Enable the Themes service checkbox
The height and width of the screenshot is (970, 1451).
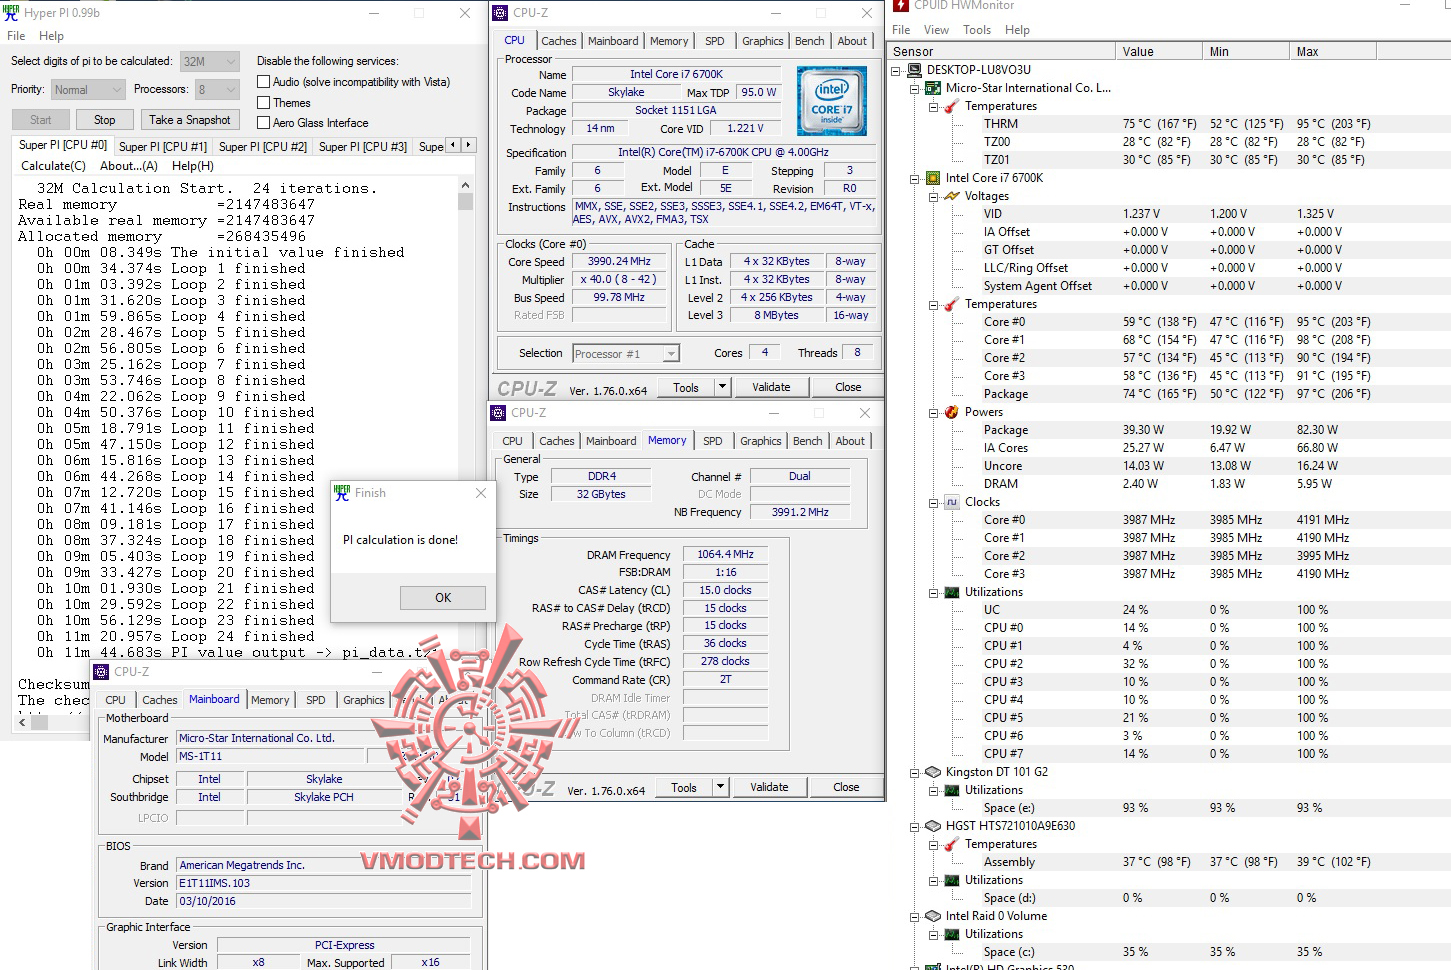point(263,102)
